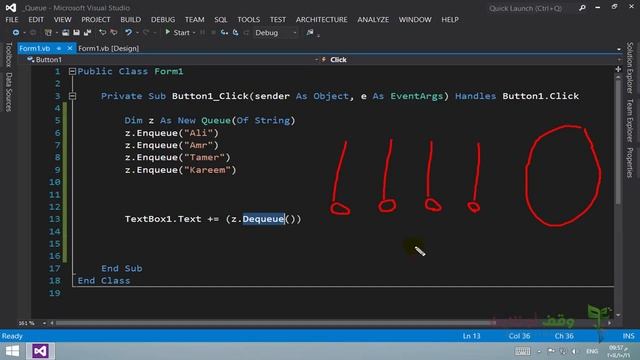The height and width of the screenshot is (360, 640).
Task: Close the Form1.vb tab
Action: click(70, 48)
